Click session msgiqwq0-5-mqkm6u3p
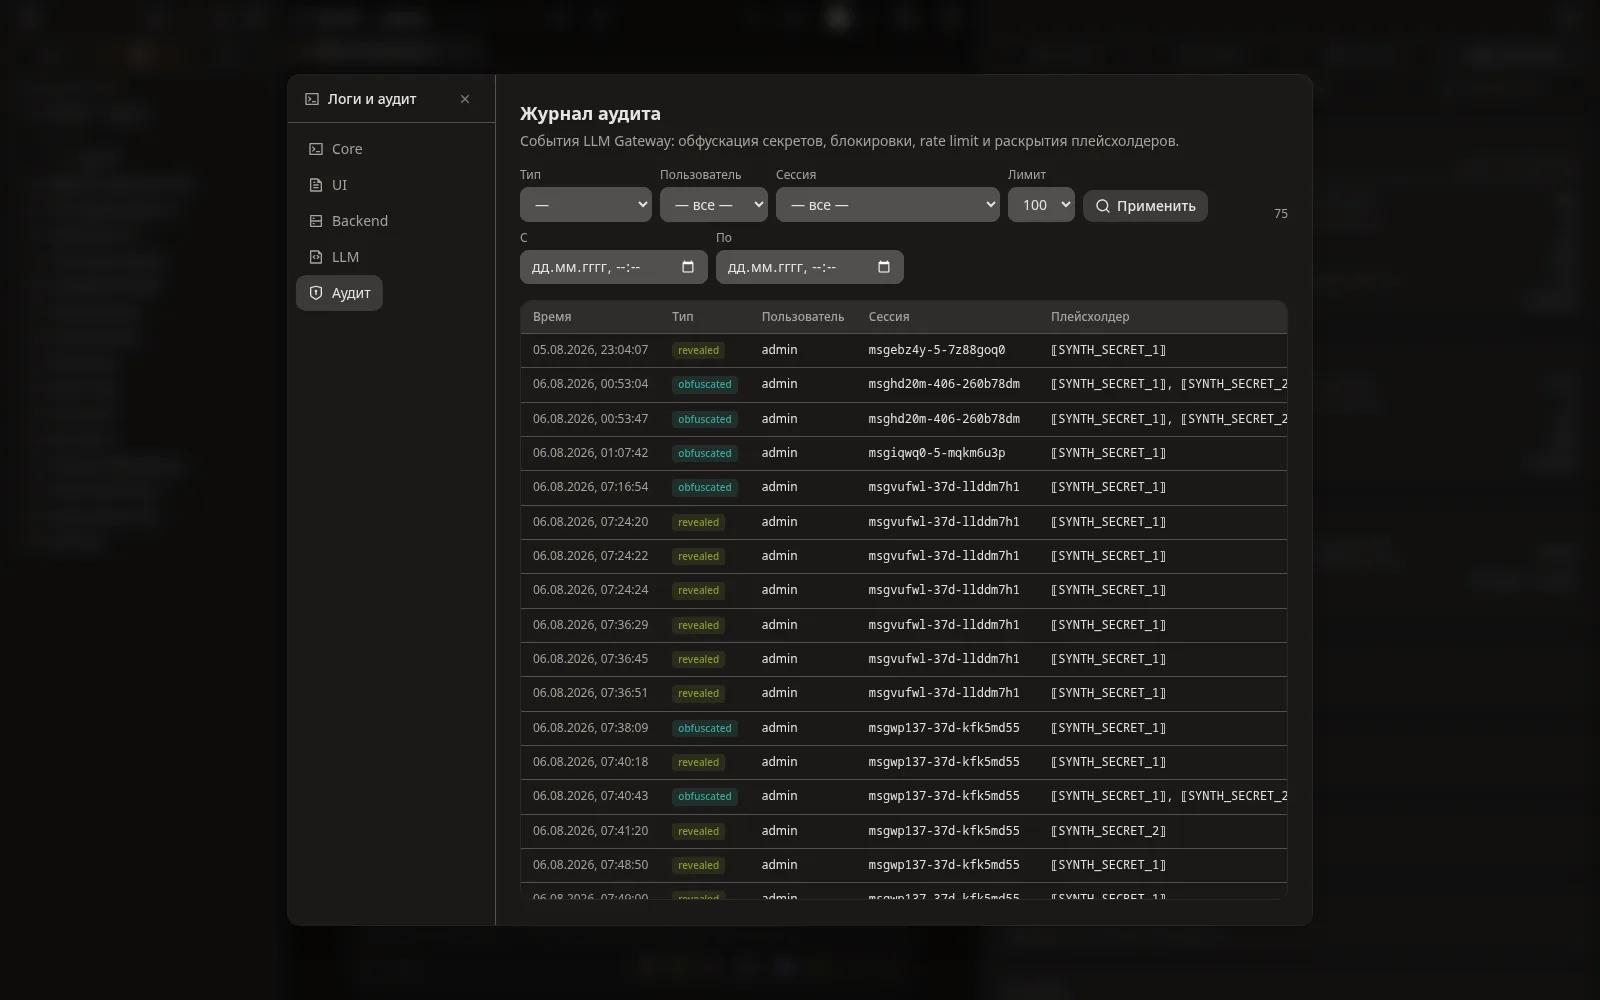This screenshot has height=1000, width=1600. coord(937,453)
